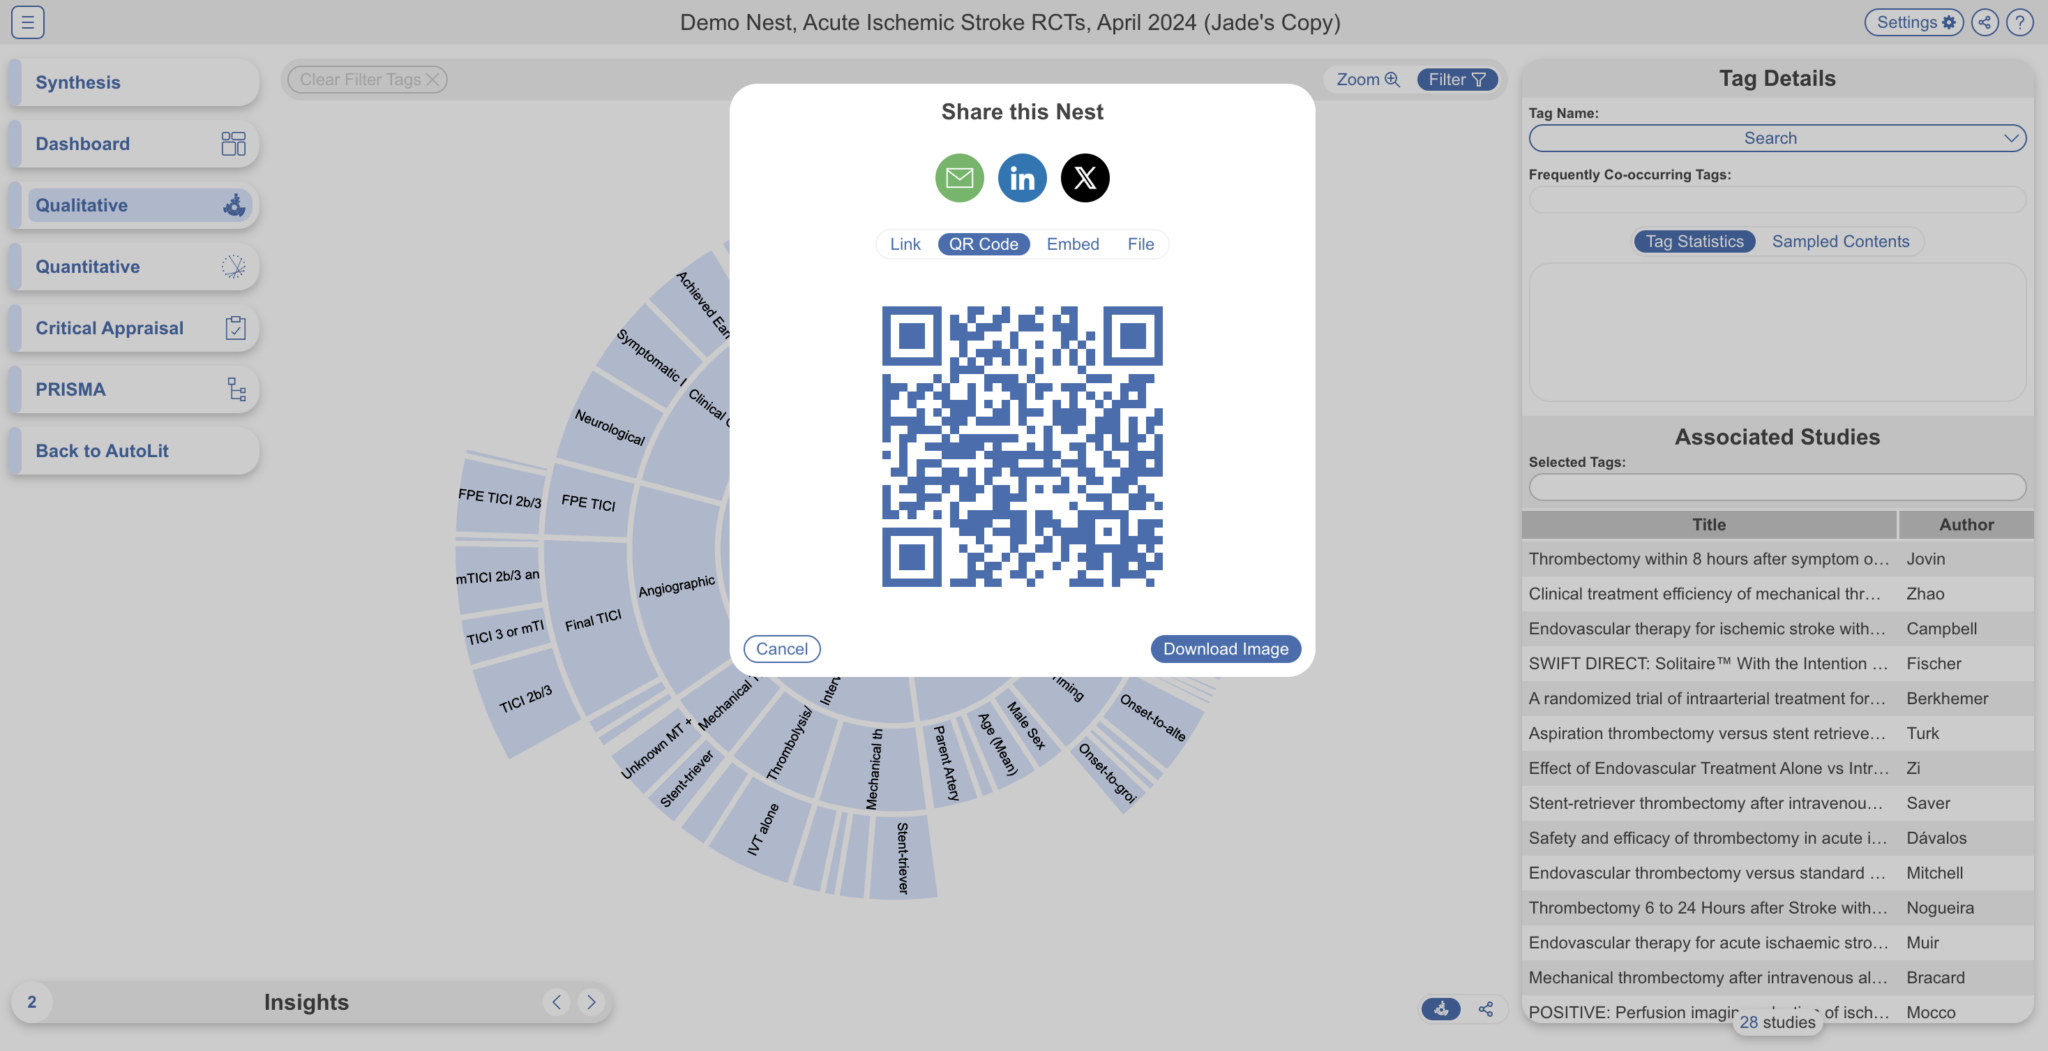Open the Sampled Contents tab
The width and height of the screenshot is (2048, 1051).
coord(1841,241)
